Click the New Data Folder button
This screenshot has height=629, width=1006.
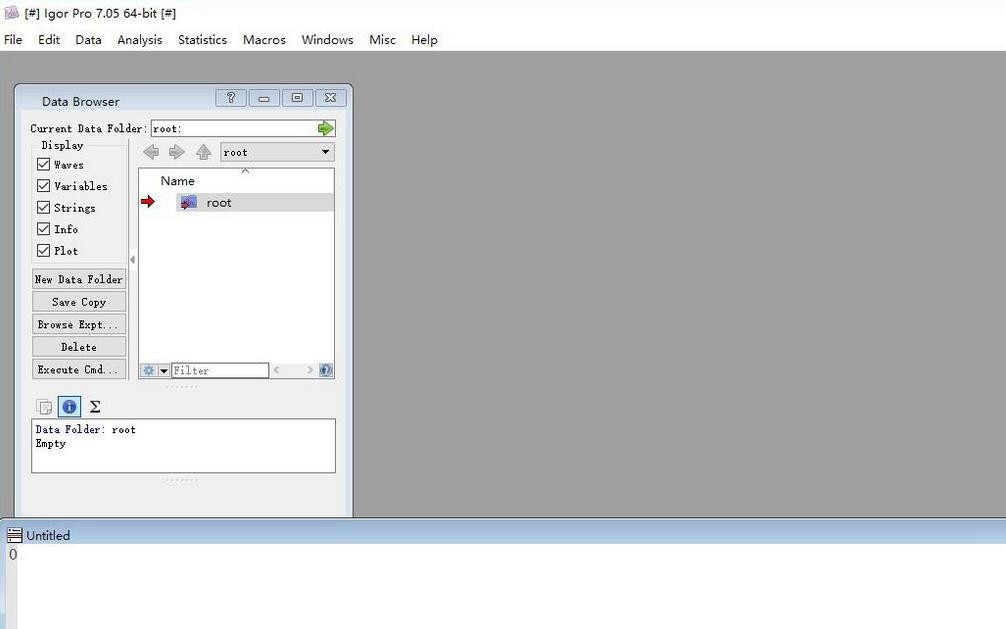coord(79,279)
